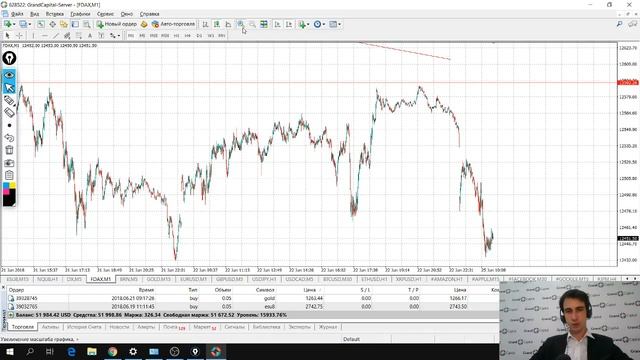Screen dimensions: 640x360
Task: Switch chart to line chart type
Action: 228,24
